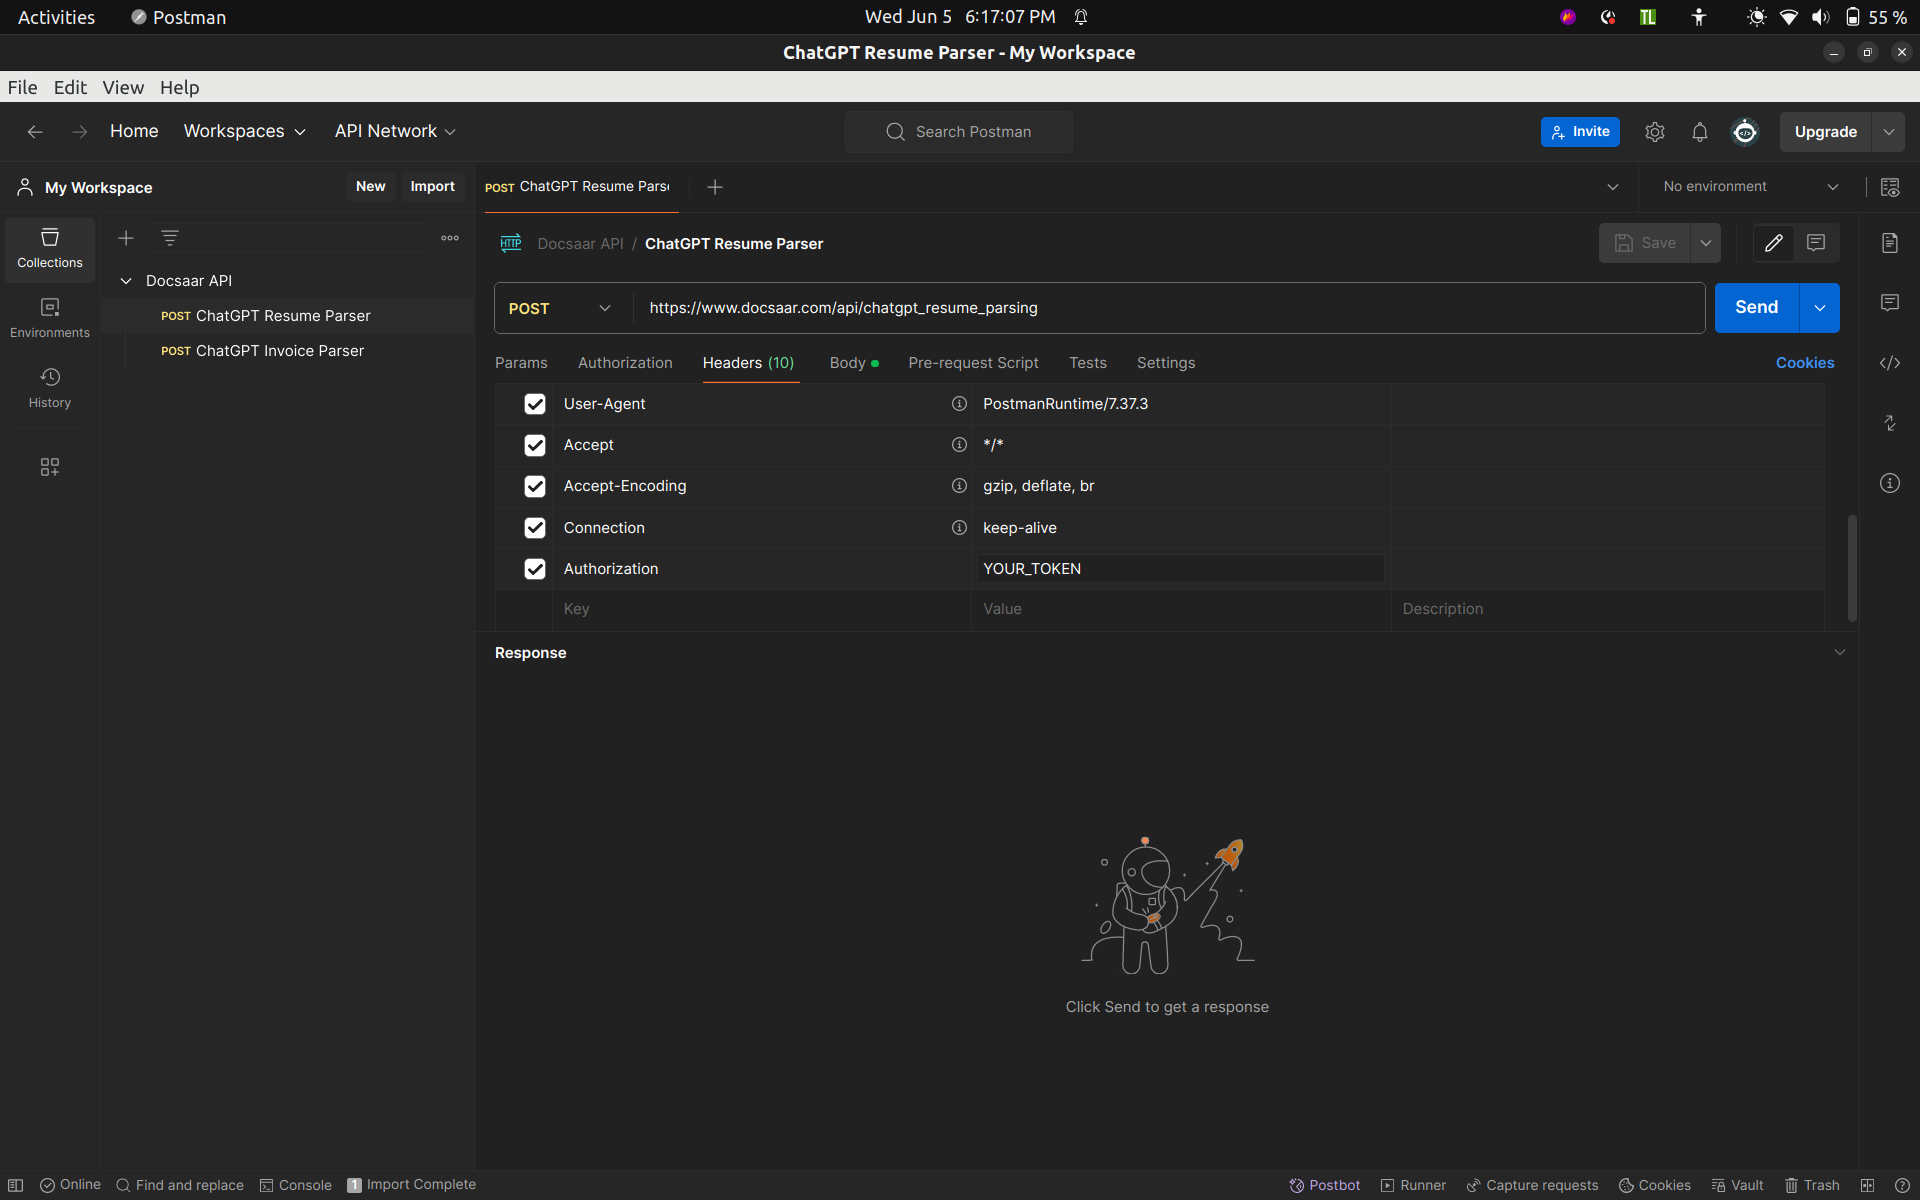Open the Environments sidebar panel
The image size is (1920, 1200).
click(50, 318)
